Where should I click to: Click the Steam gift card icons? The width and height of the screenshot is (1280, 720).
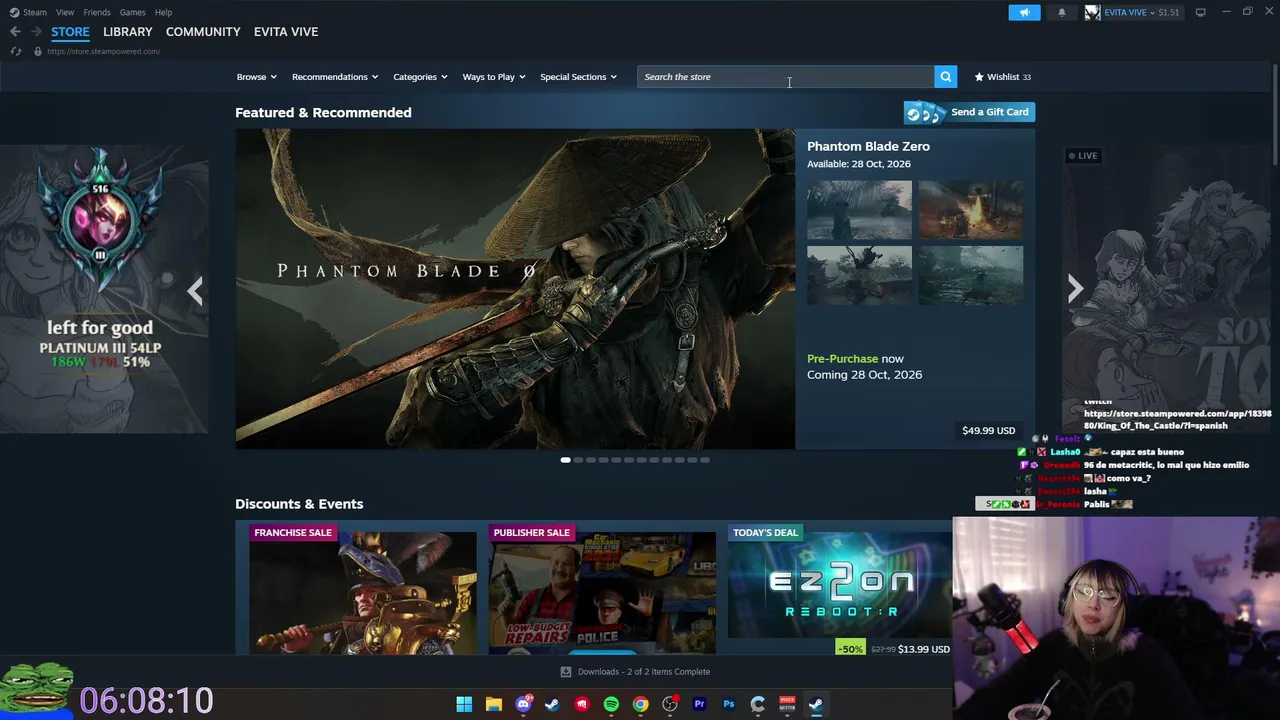point(924,113)
